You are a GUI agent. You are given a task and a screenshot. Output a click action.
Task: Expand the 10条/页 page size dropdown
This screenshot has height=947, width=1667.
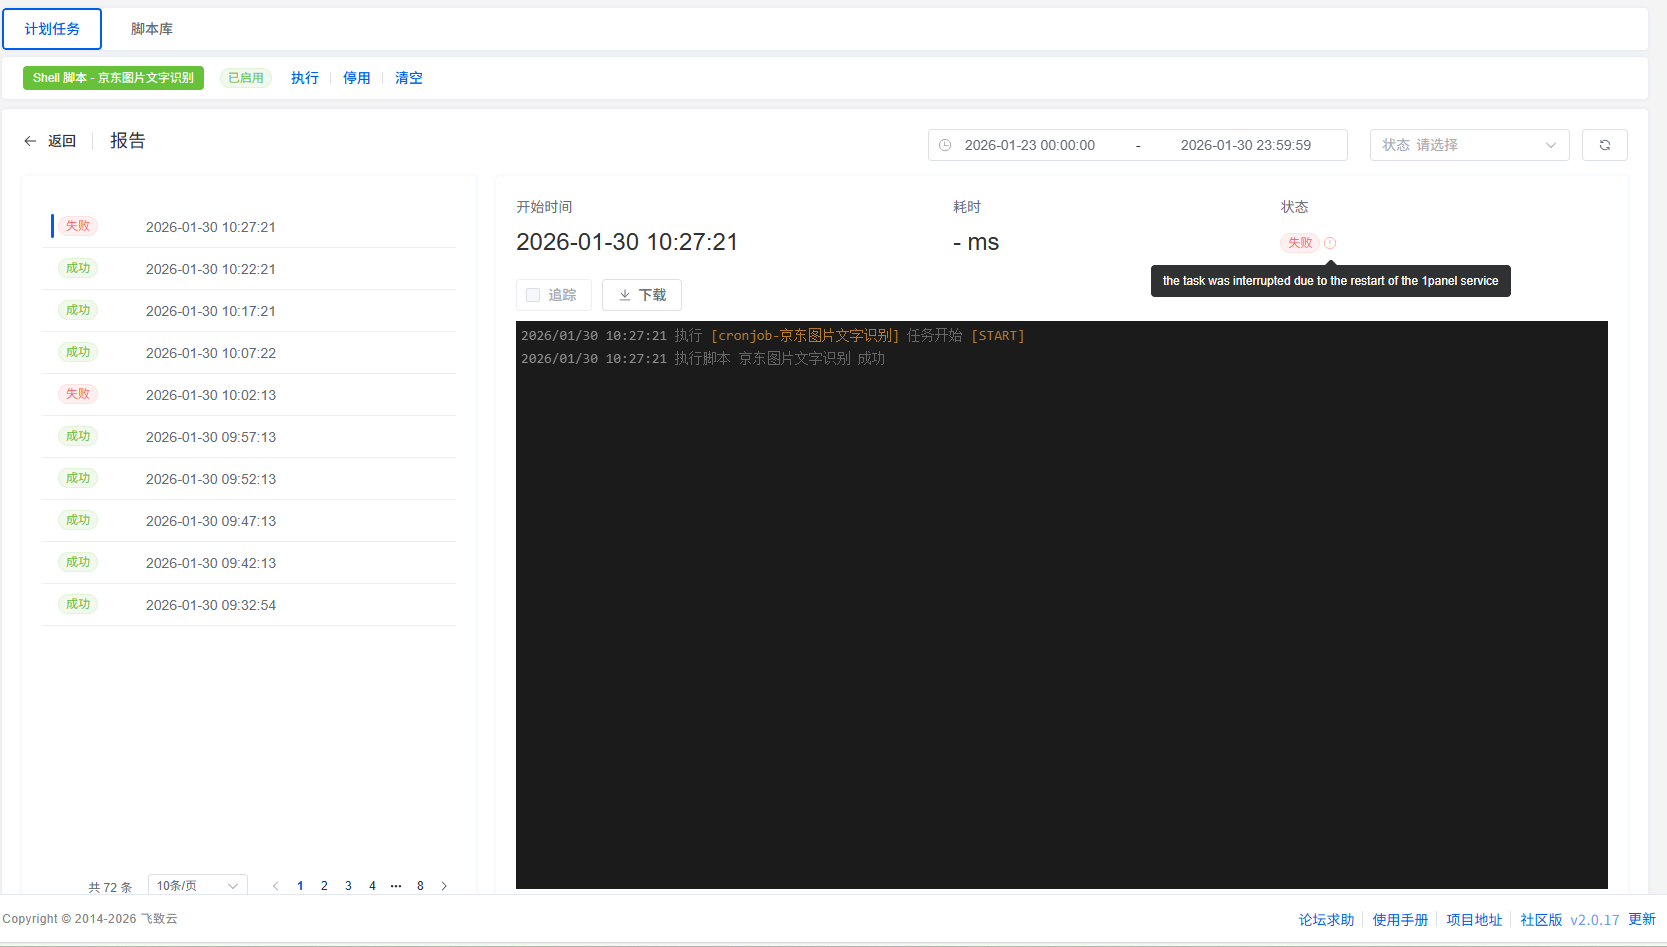click(x=197, y=886)
